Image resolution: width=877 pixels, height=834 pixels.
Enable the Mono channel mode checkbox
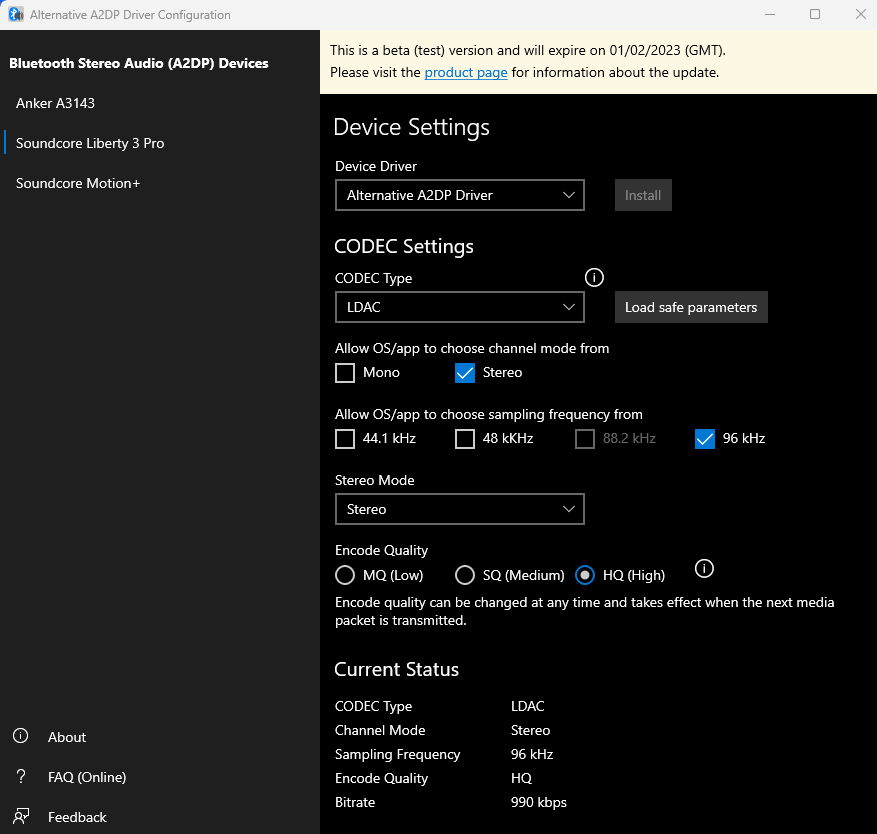point(345,373)
